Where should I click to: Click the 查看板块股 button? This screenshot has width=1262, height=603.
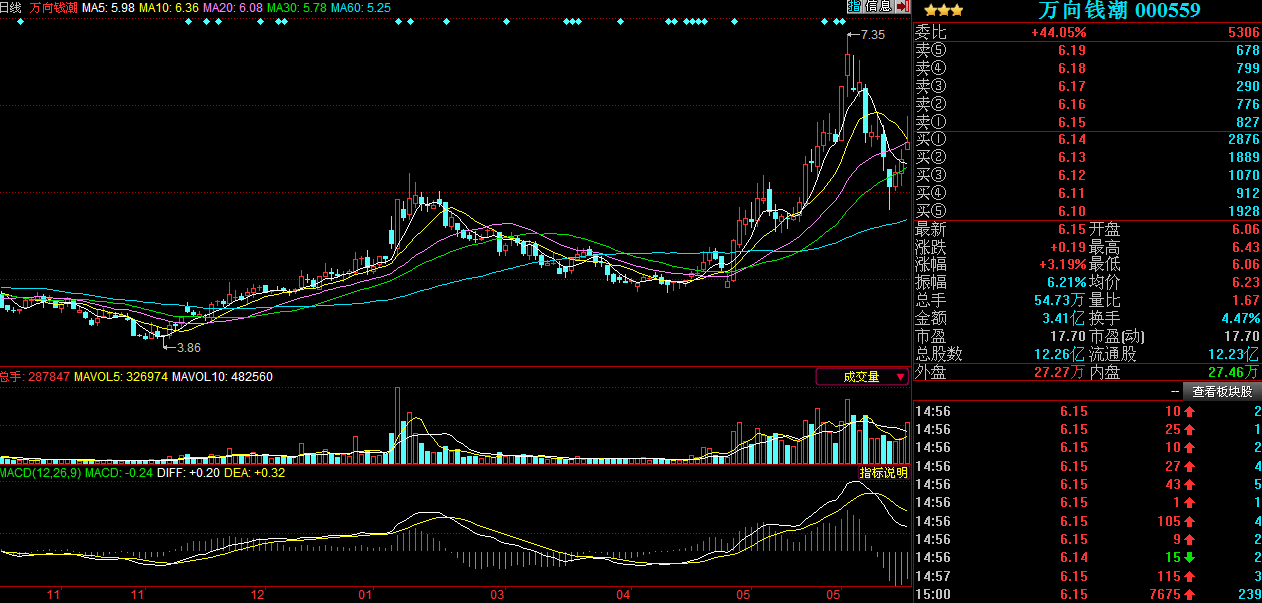pos(1221,392)
